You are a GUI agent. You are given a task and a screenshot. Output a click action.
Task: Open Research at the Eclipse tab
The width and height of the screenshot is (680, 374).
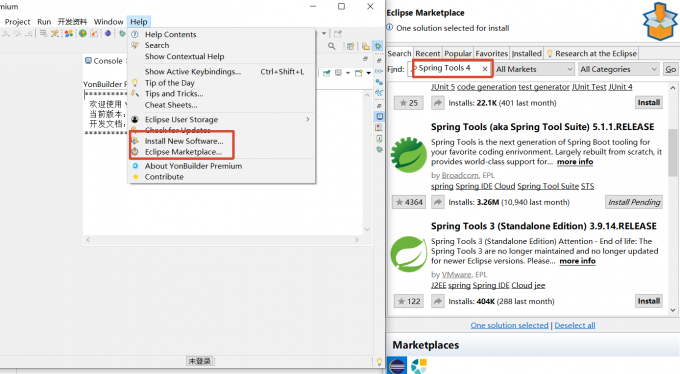[592, 53]
